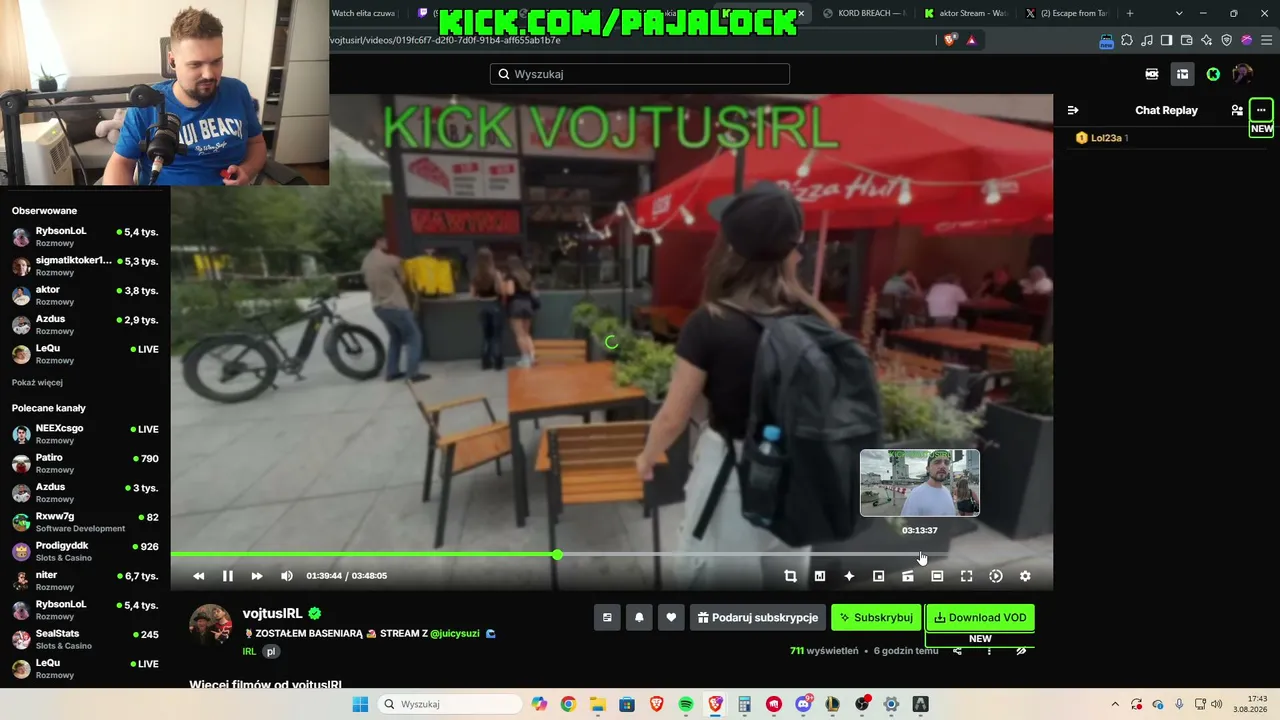Open the browser extensions puzzle icon
This screenshot has height=720, width=1280.
click(1127, 40)
